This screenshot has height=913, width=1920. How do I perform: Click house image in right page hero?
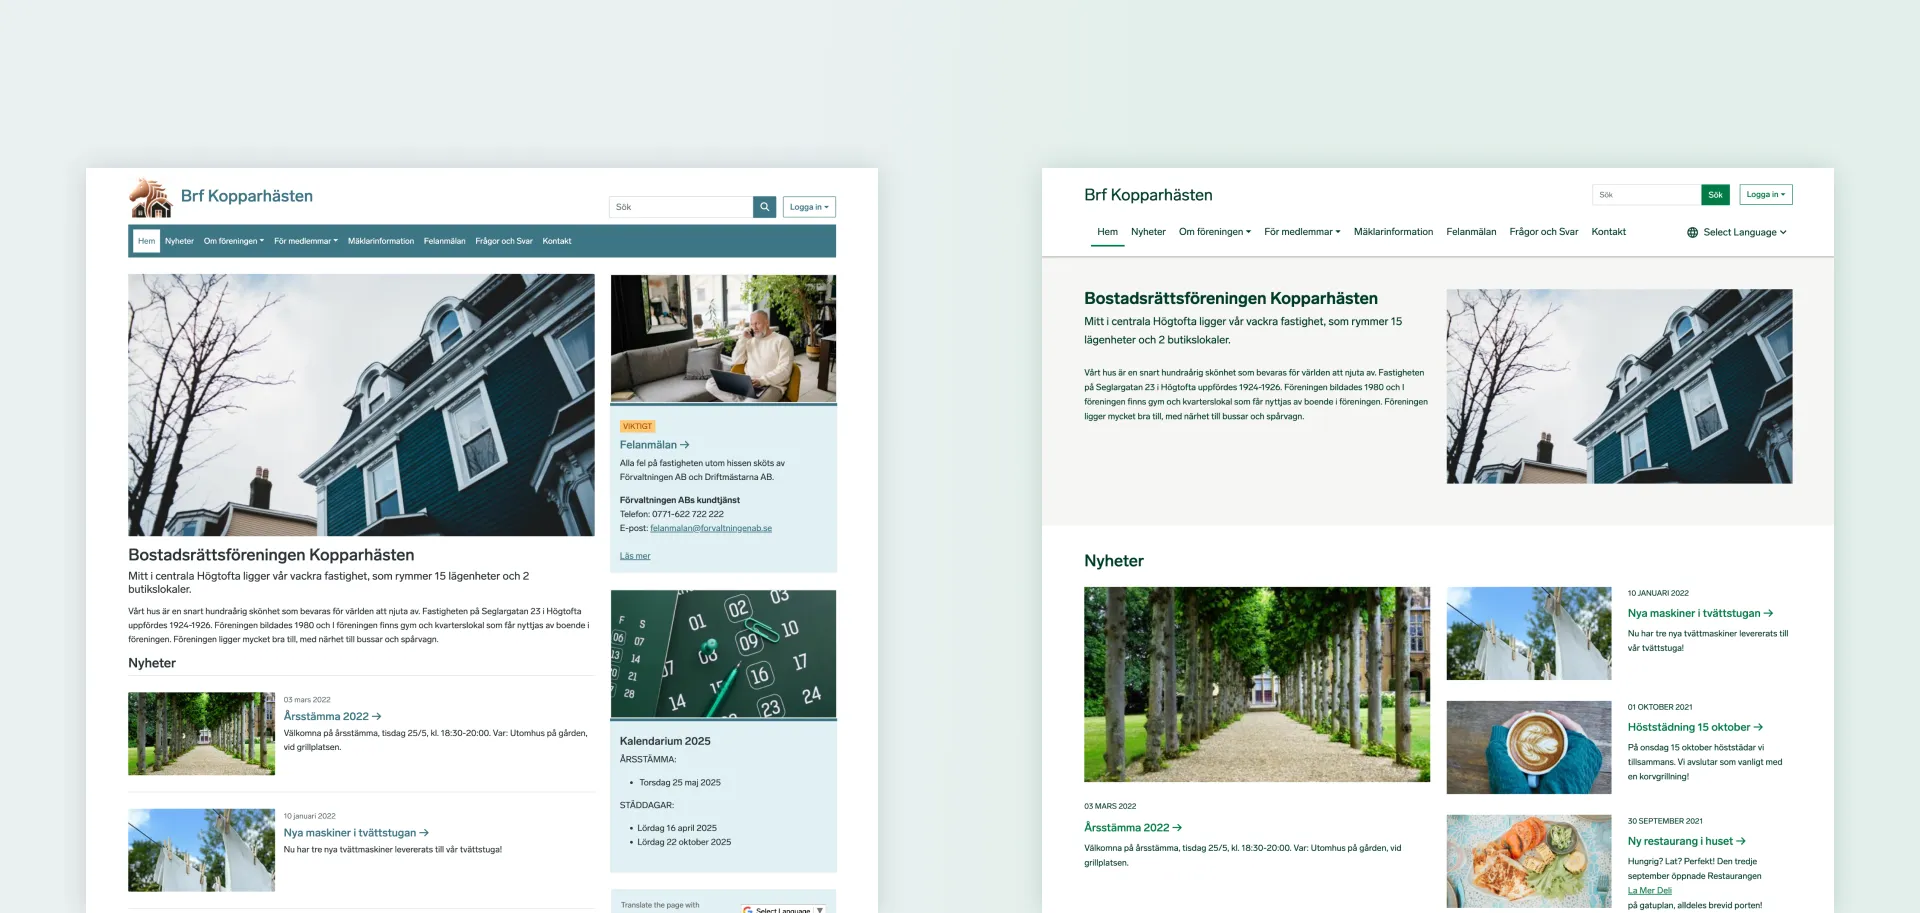tap(1619, 387)
